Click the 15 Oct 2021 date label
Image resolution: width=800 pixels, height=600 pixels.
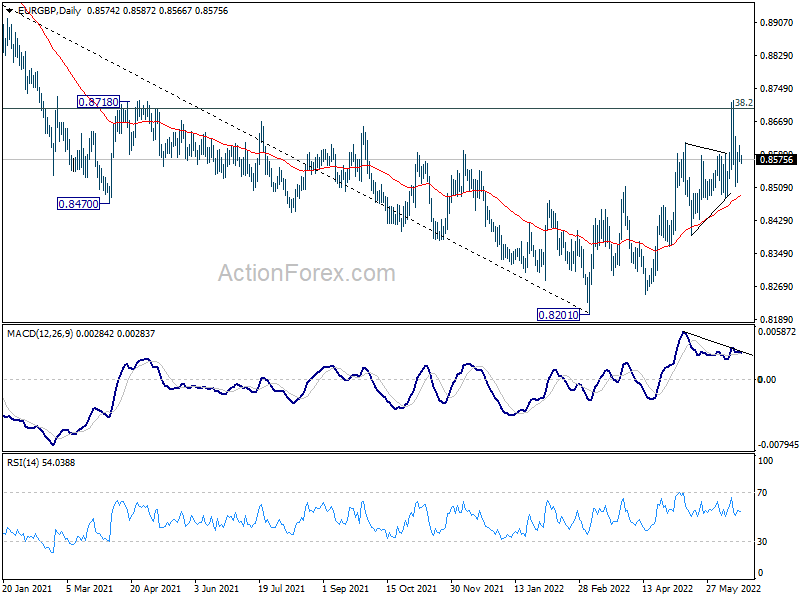(411, 589)
